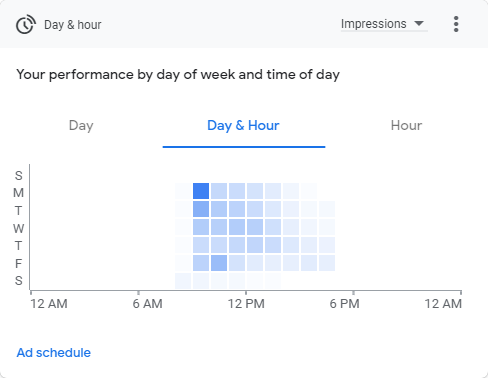Viewport: 488px width, 378px height.
Task: Click the Friday 4 PM heatmap cell
Action: tap(327, 263)
